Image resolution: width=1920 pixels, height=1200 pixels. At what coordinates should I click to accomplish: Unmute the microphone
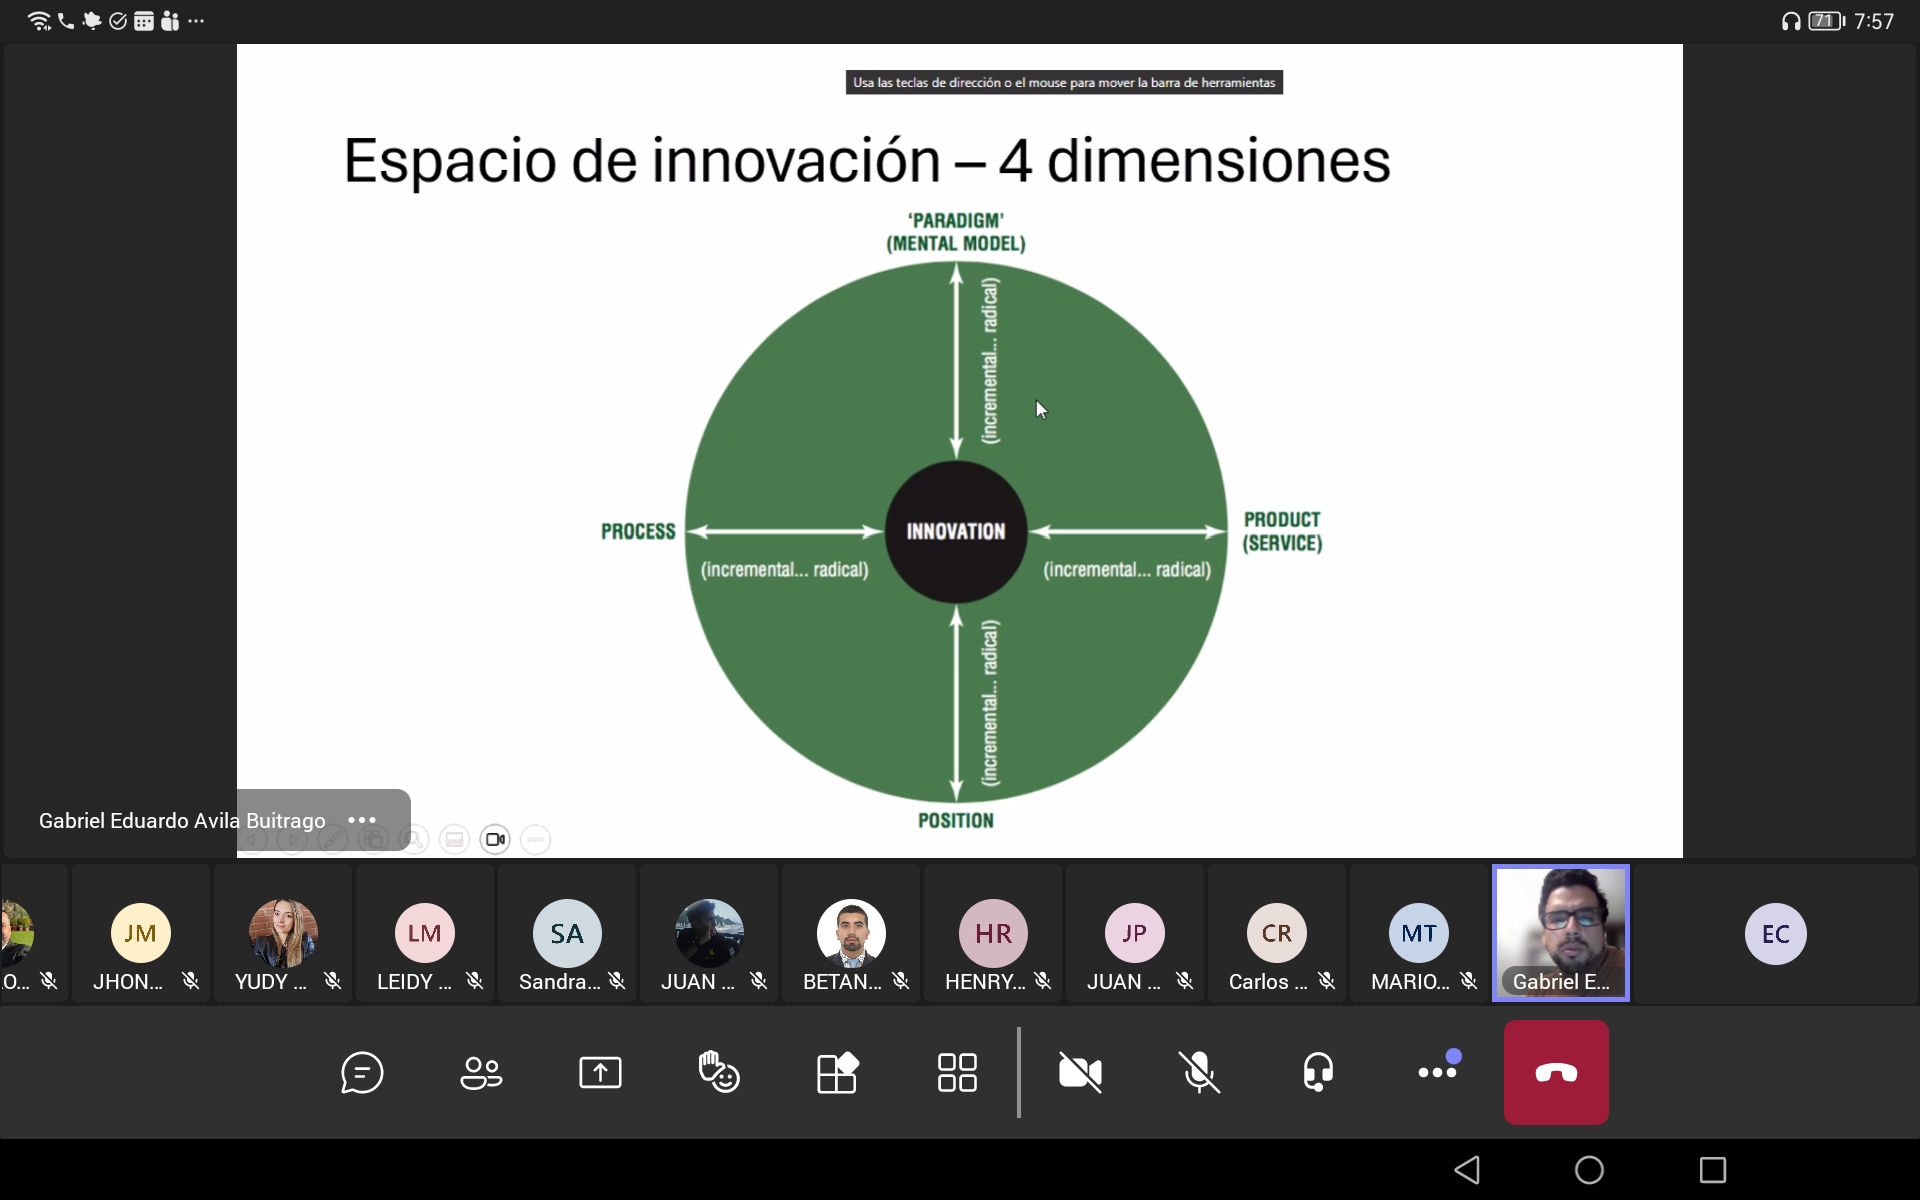click(1199, 1073)
